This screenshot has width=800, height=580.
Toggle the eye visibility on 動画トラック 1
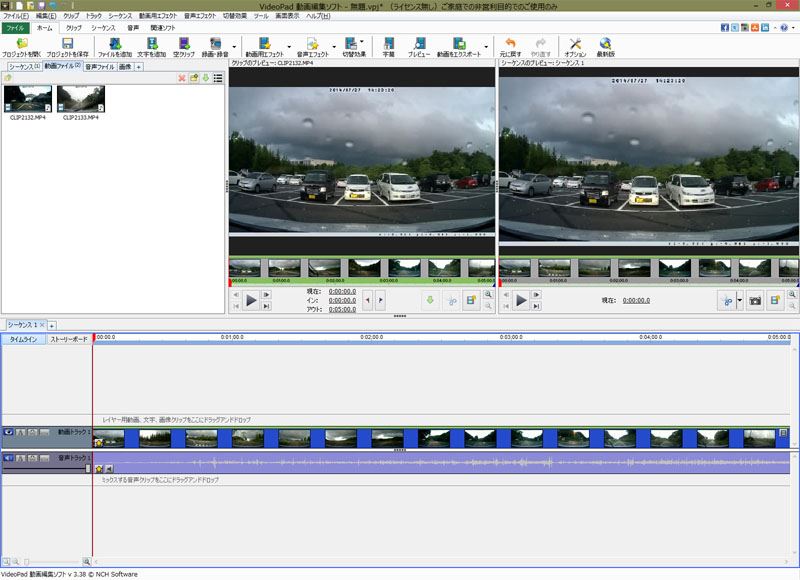tap(8, 432)
